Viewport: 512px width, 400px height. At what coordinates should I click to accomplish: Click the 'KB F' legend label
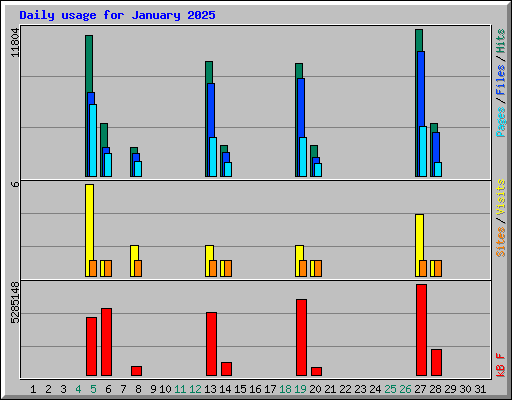pyautogui.click(x=500, y=365)
